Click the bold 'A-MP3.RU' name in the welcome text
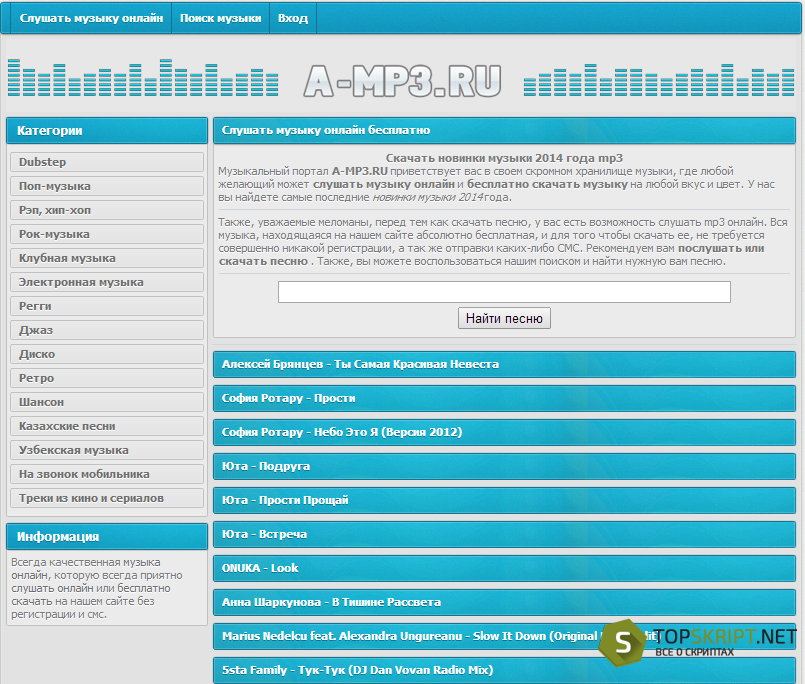 [x=359, y=171]
